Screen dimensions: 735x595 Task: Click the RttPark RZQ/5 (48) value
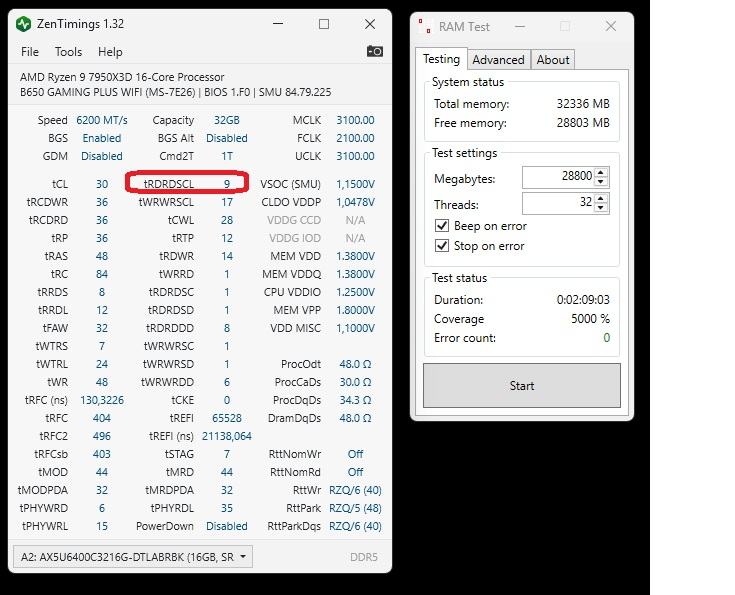click(x=355, y=508)
